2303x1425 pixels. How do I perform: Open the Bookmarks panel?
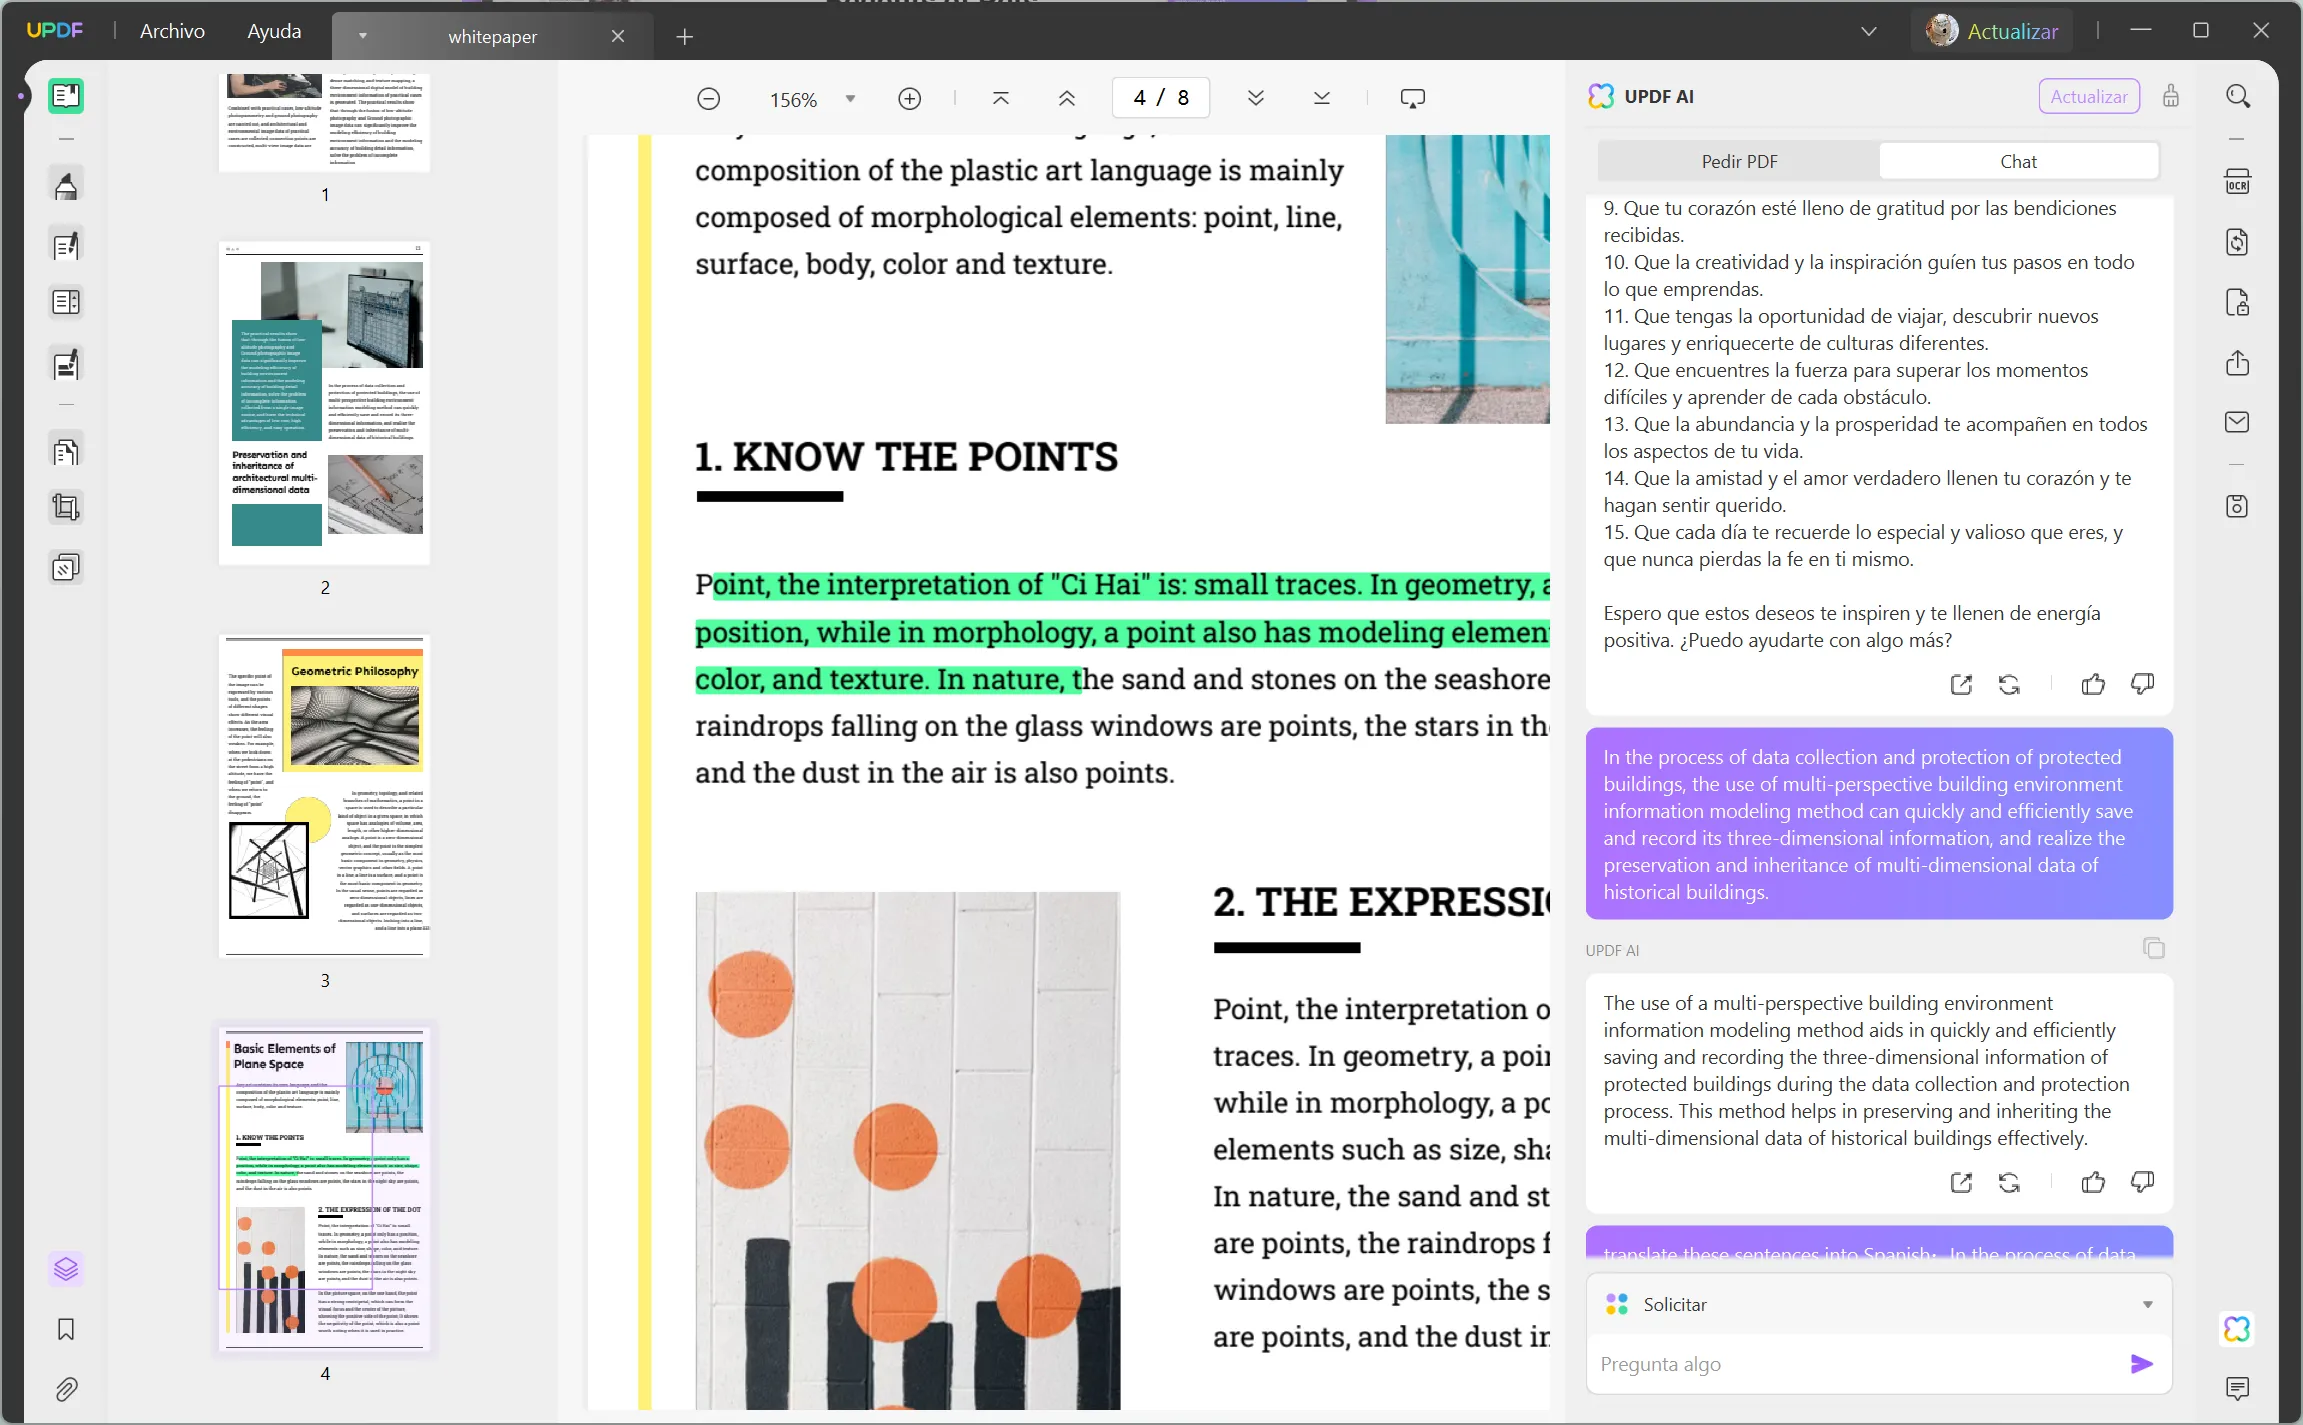[x=66, y=1329]
